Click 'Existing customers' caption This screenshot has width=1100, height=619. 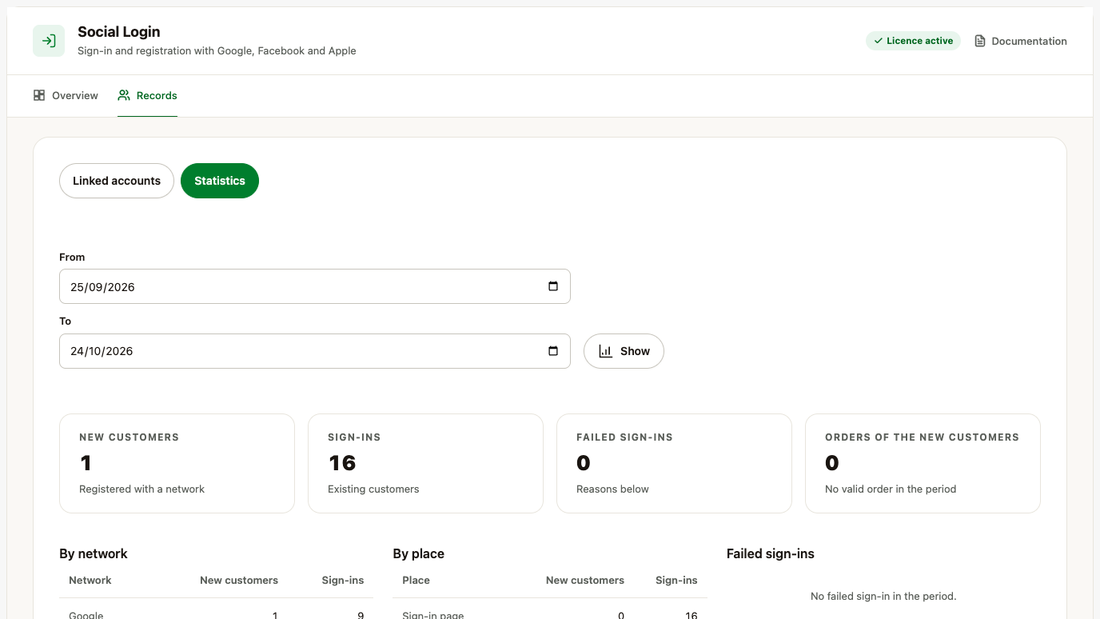(x=373, y=489)
